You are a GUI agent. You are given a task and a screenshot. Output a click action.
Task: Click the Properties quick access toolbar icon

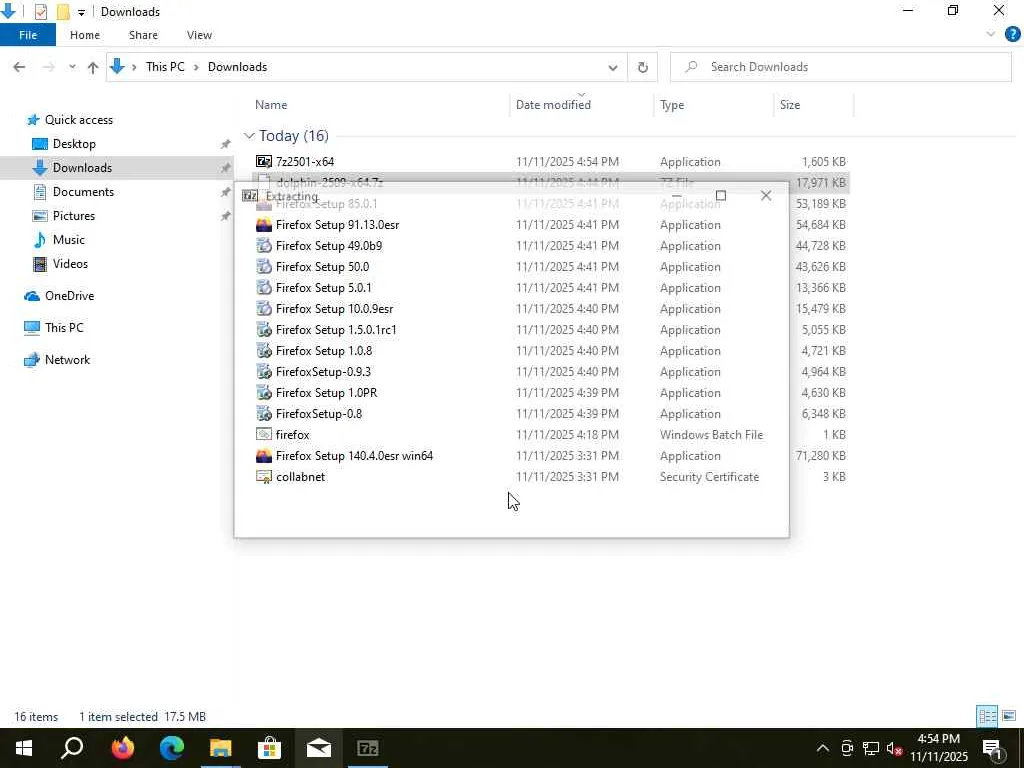40,11
